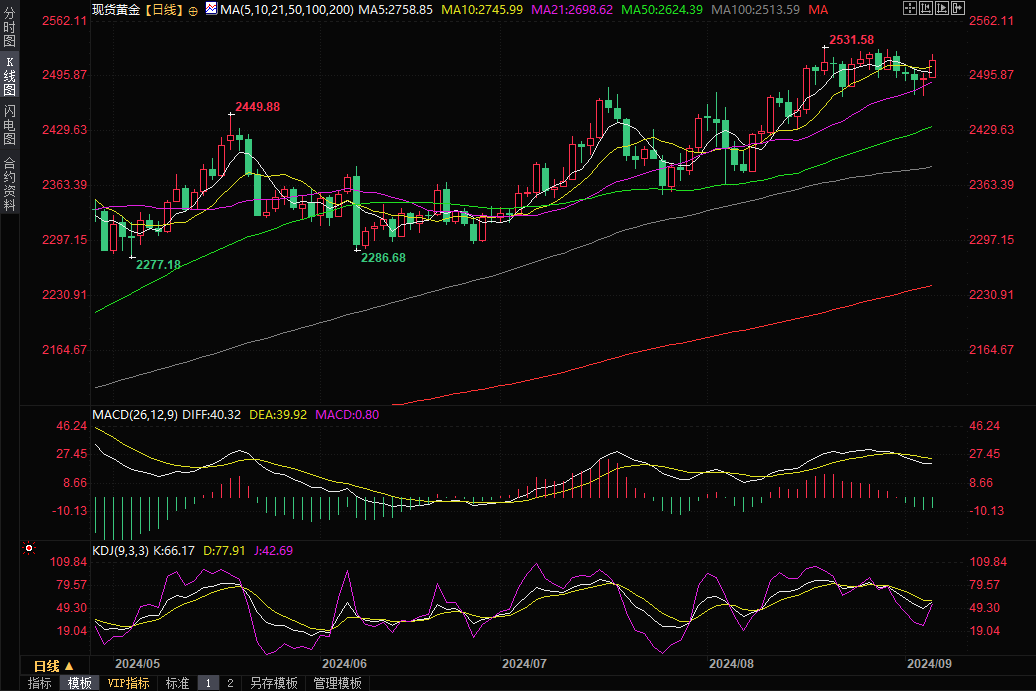Click the jump-to-start chart icon
The width and height of the screenshot is (1036, 691).
924,8
